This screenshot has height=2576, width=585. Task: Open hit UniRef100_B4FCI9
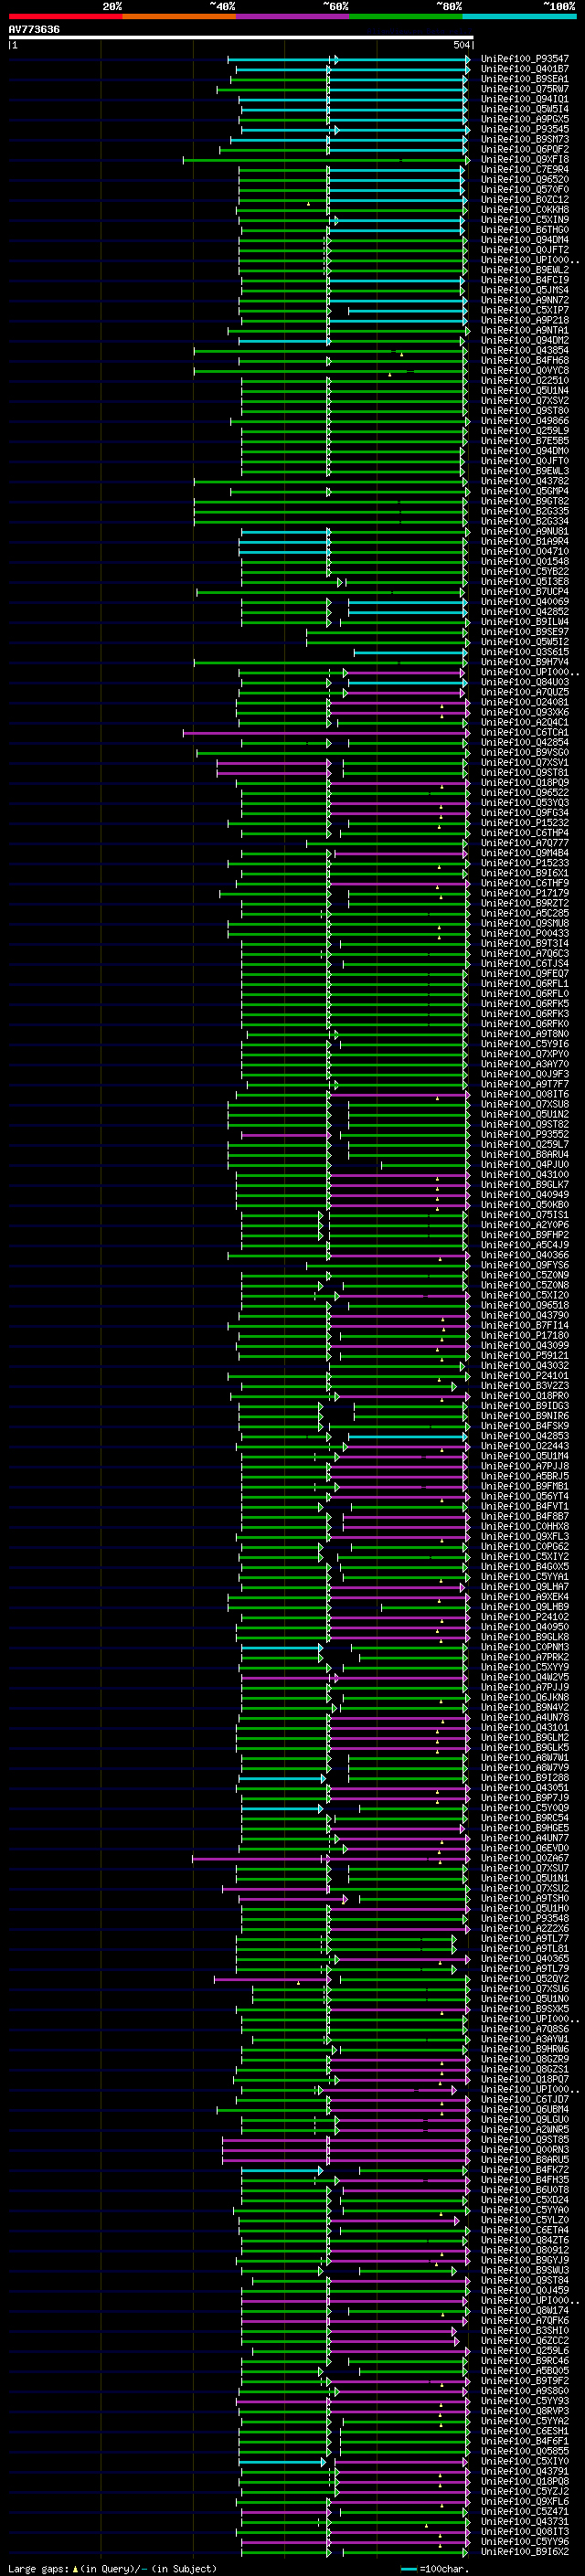tap(525, 280)
